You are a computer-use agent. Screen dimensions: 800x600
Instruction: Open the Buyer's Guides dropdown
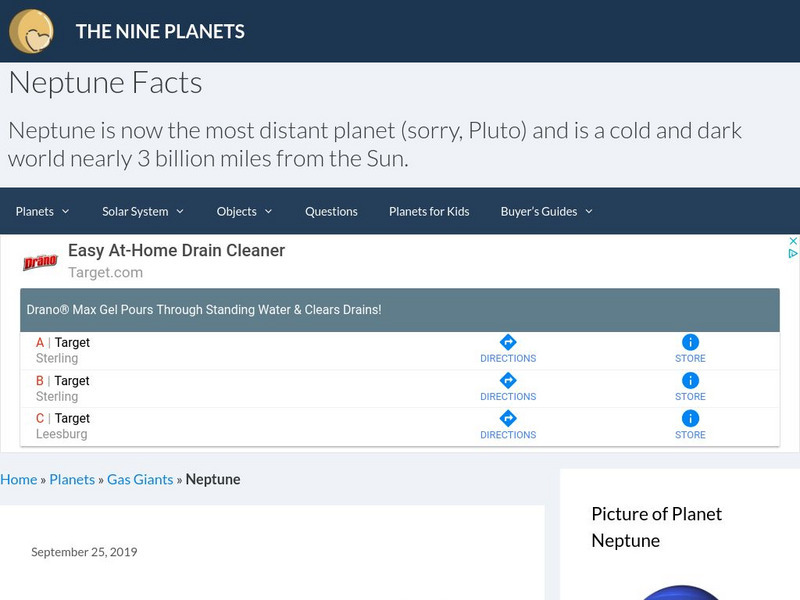click(x=545, y=211)
